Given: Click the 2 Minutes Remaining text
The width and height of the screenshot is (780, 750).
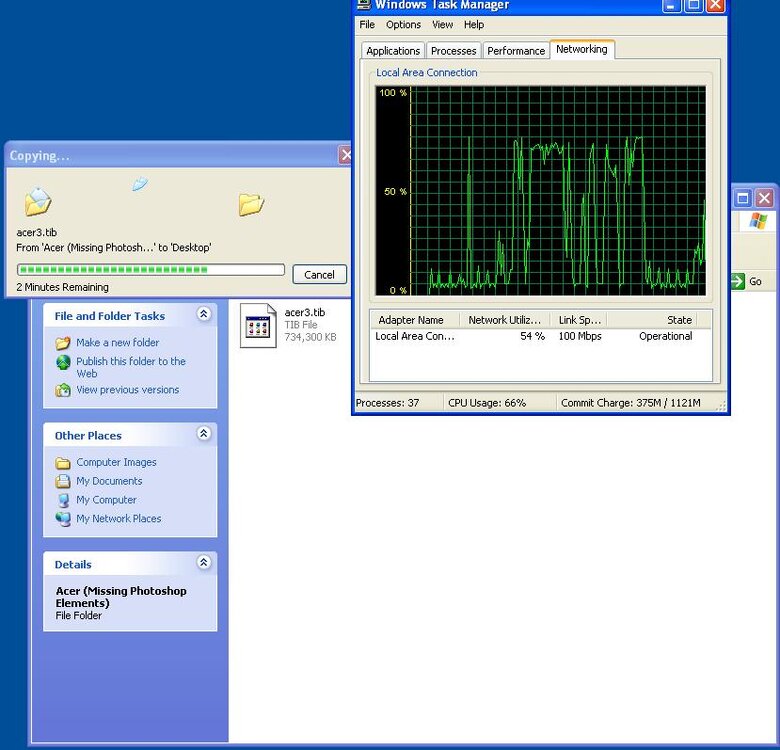Looking at the screenshot, I should 62,287.
